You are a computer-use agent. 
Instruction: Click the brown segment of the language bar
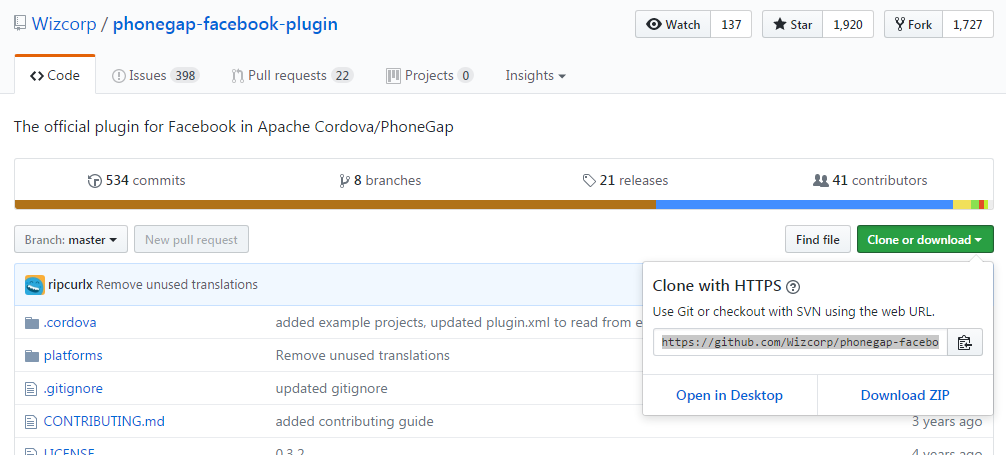(x=335, y=205)
